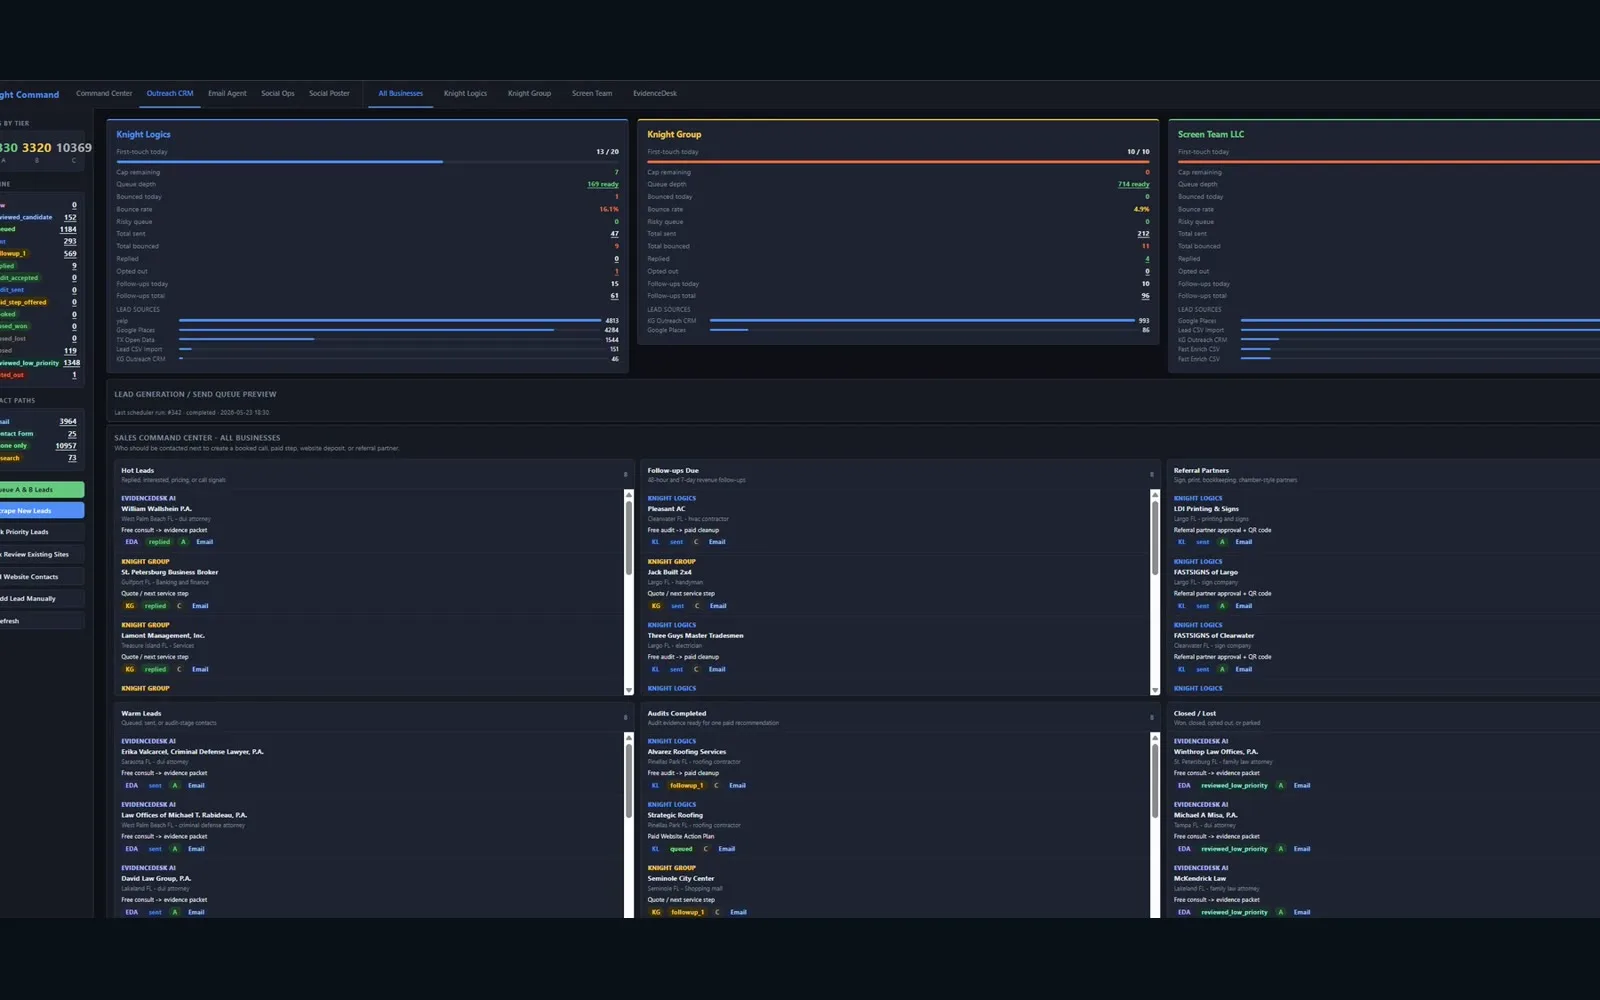Image resolution: width=1600 pixels, height=1000 pixels.
Task: Click Follow-ups Due scrollbar up arrow
Action: click(1155, 495)
